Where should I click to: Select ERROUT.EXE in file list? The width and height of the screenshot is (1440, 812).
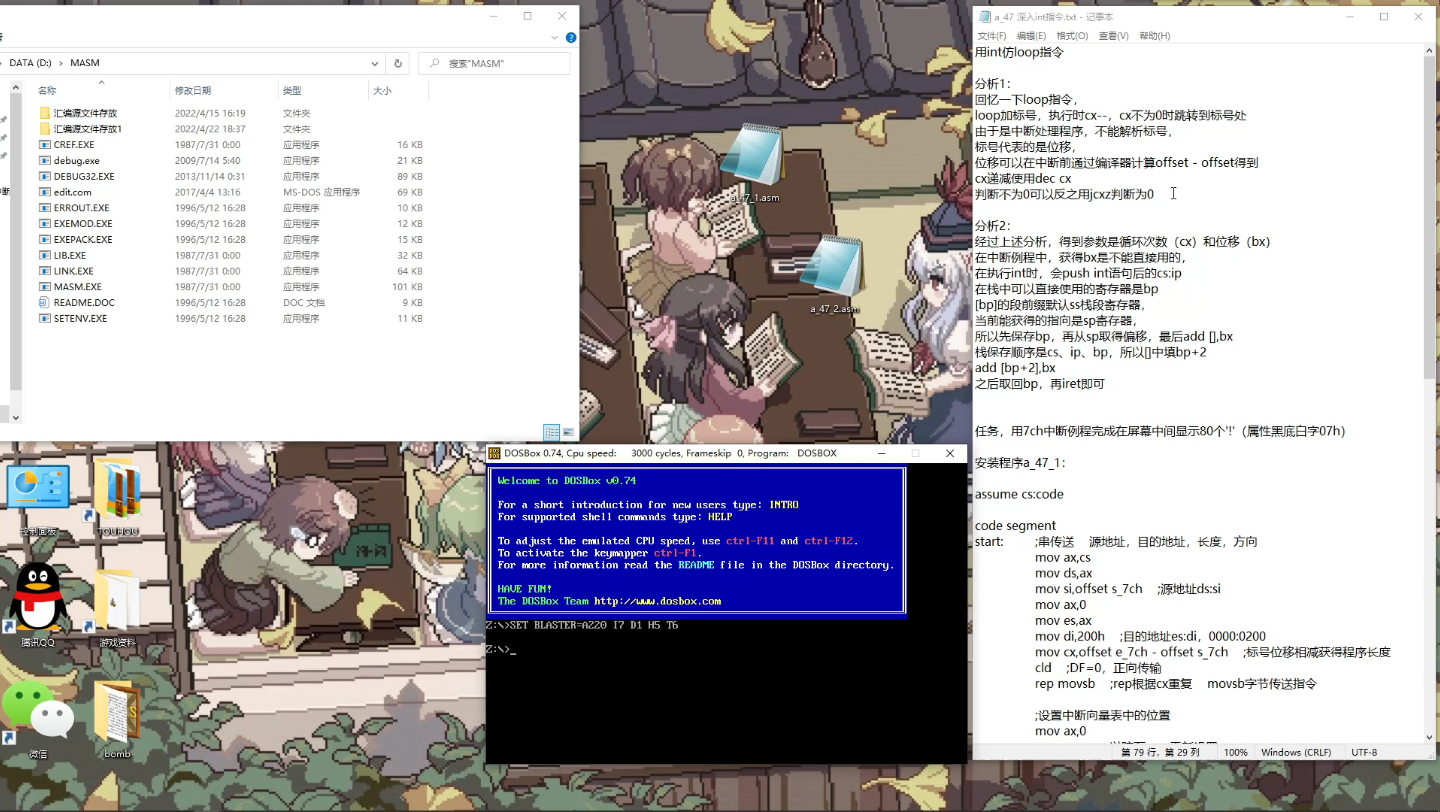[x=231, y=208]
